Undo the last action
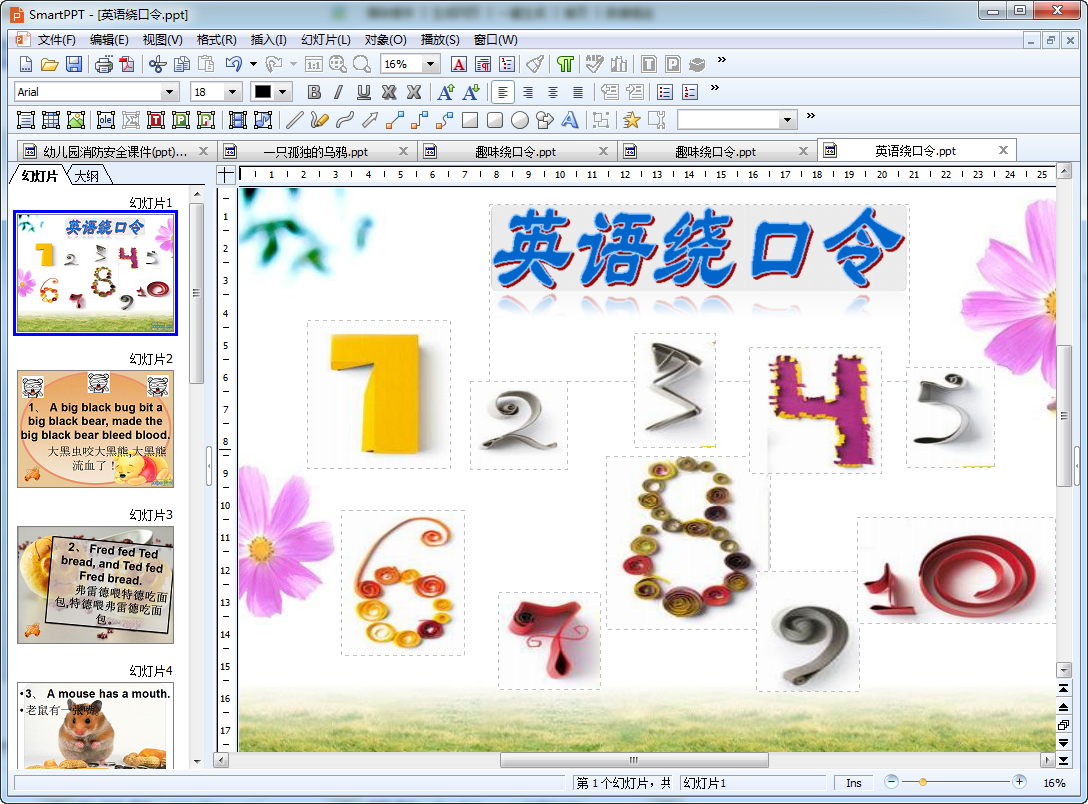 pos(234,65)
